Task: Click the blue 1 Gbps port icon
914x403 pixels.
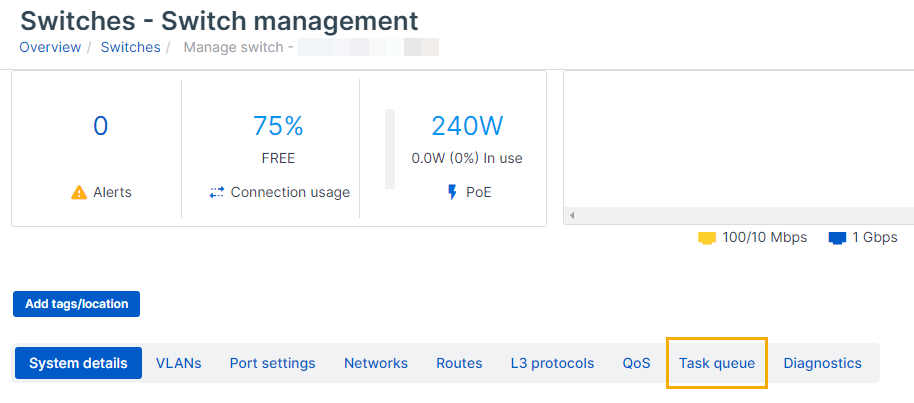Action: [x=838, y=238]
